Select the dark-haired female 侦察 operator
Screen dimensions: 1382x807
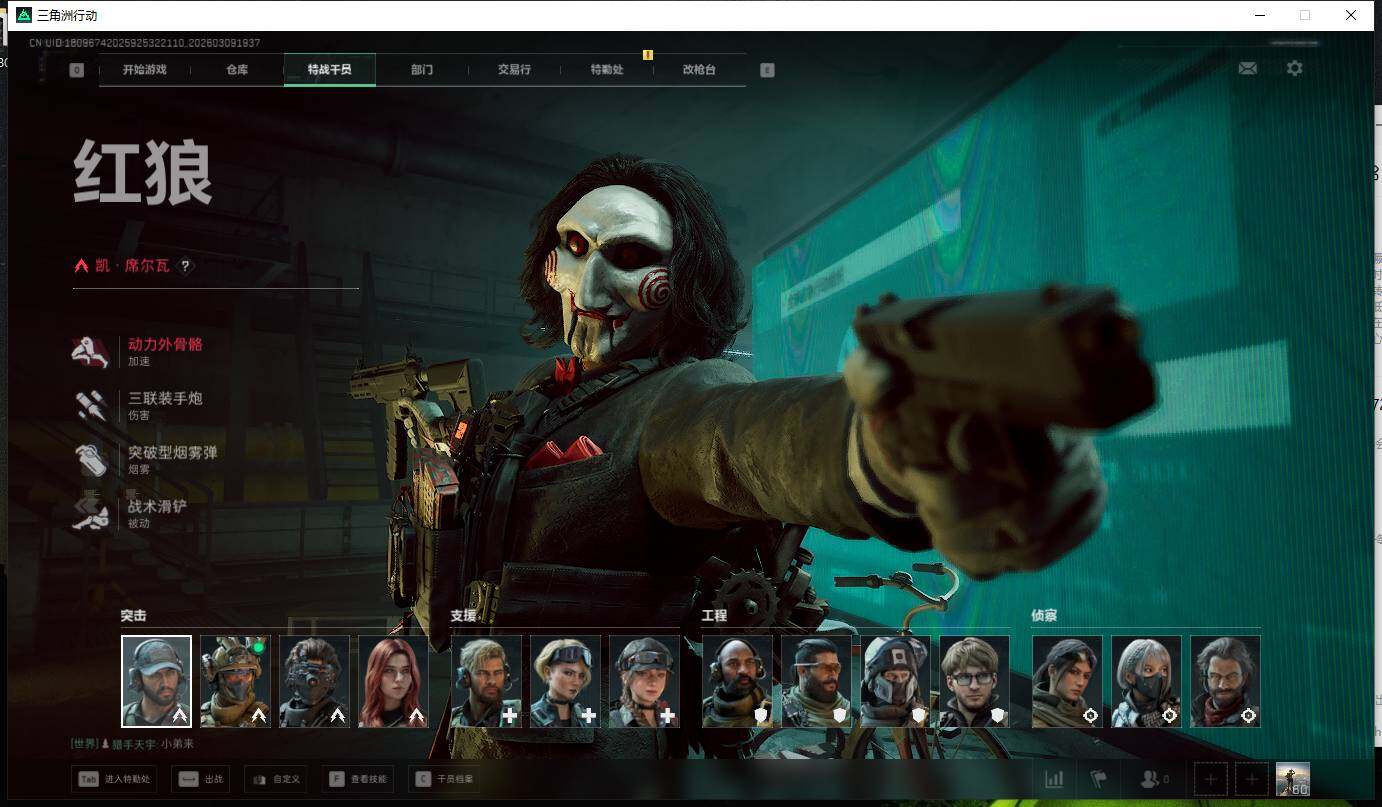click(1067, 681)
